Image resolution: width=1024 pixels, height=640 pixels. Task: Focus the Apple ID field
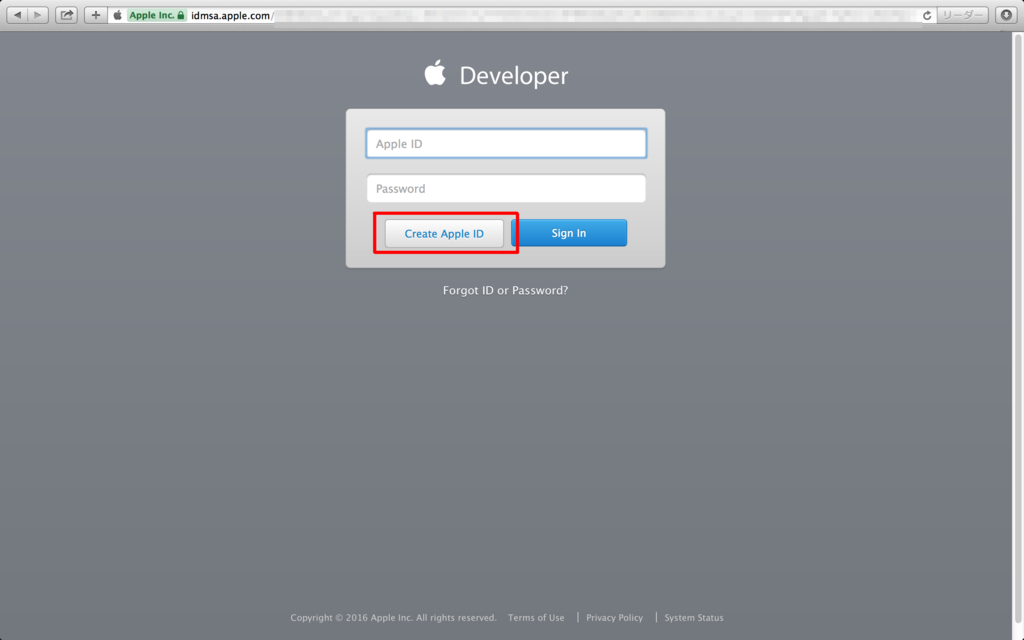pos(506,144)
